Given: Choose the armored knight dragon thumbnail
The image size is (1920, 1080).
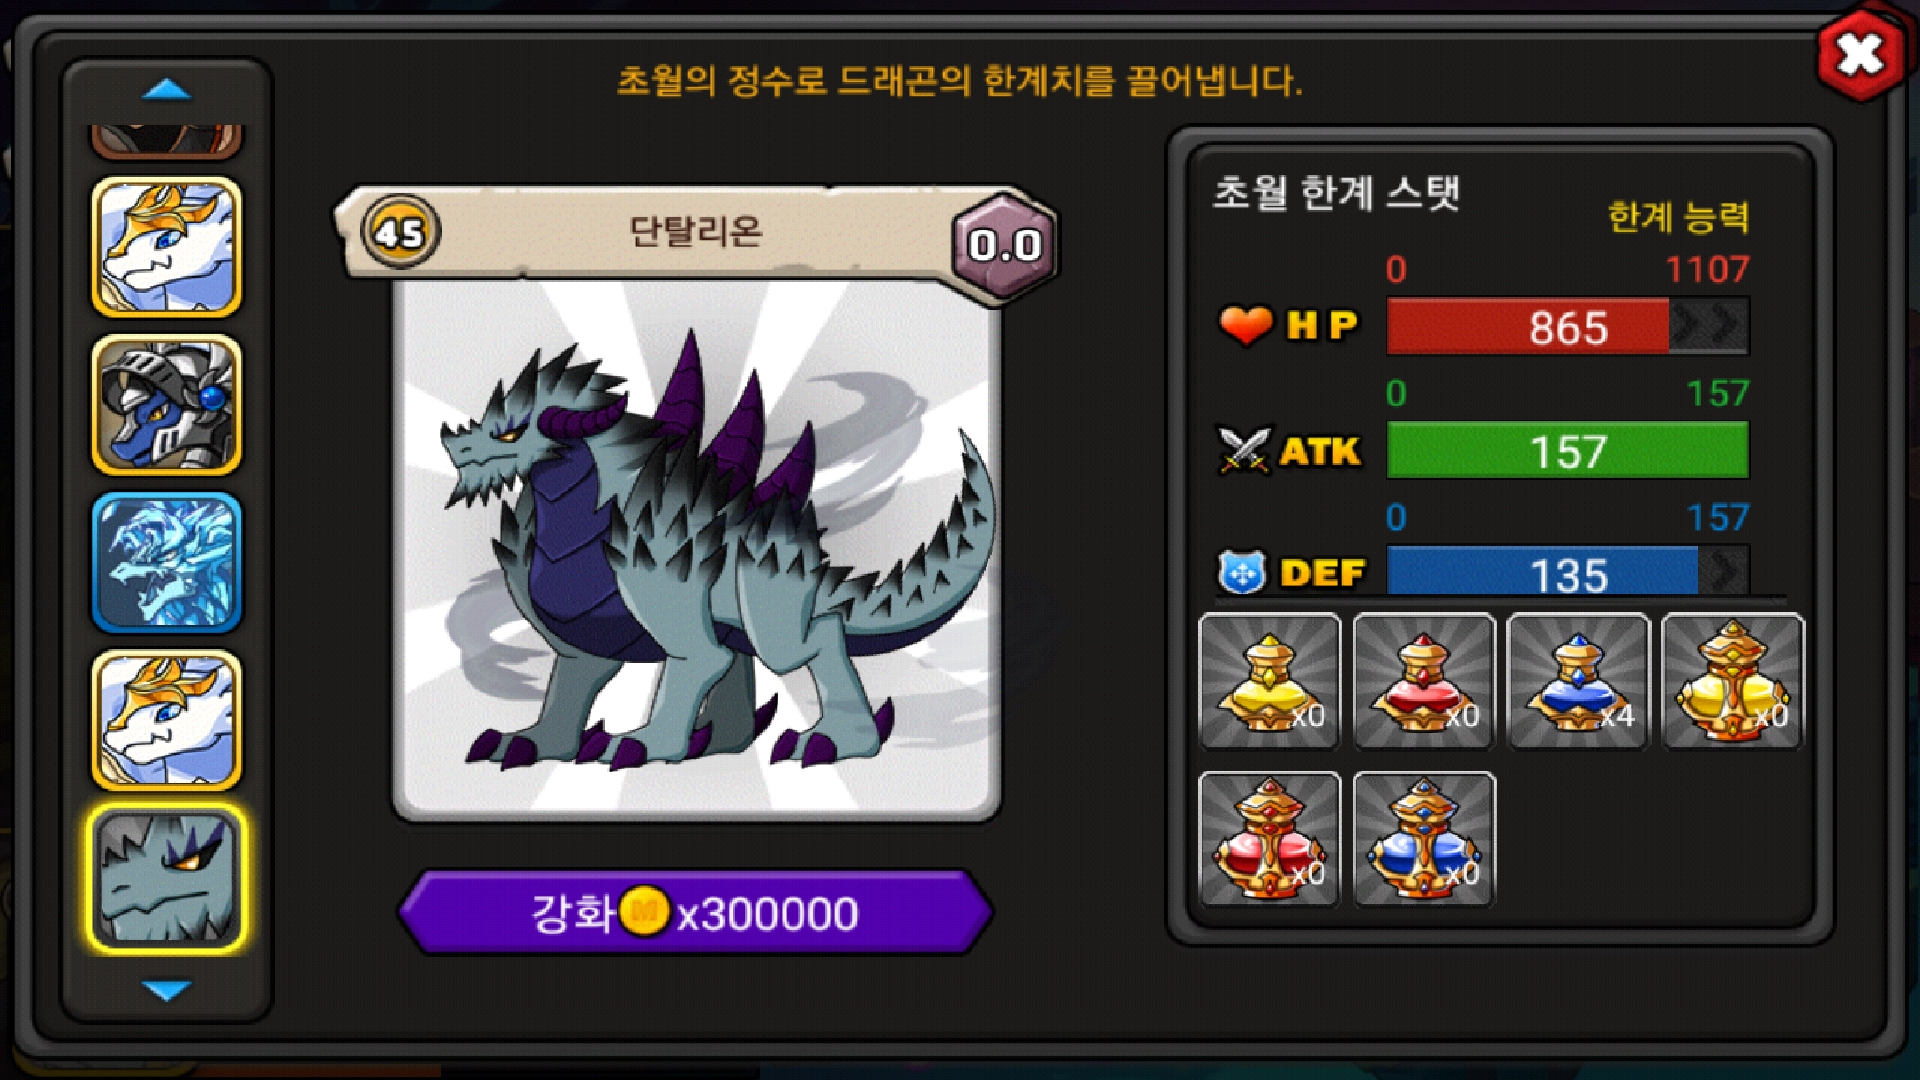Looking at the screenshot, I should point(167,404).
